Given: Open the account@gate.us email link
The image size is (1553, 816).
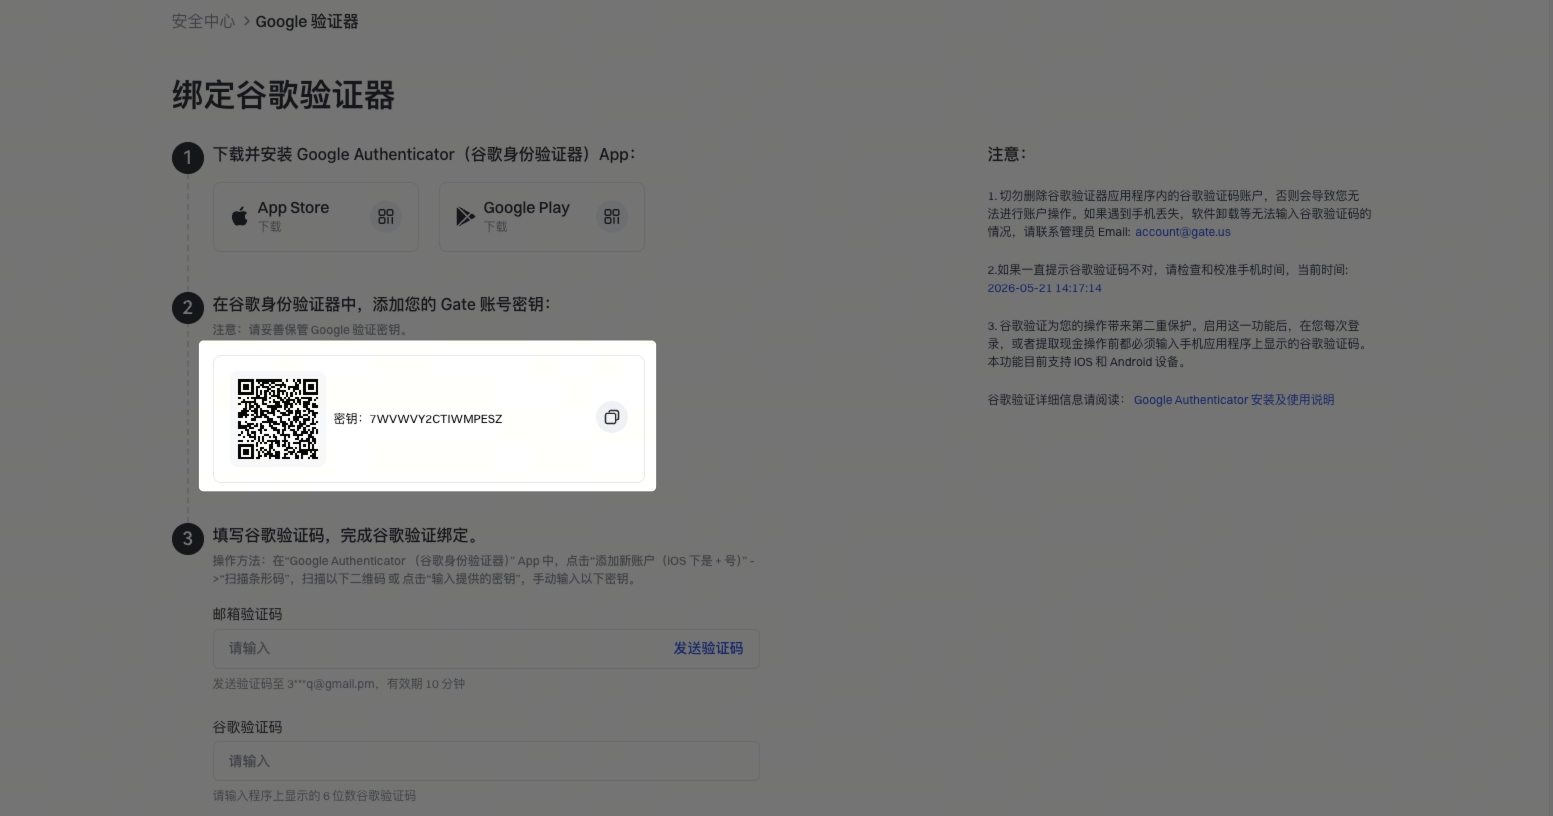Looking at the screenshot, I should (1183, 232).
